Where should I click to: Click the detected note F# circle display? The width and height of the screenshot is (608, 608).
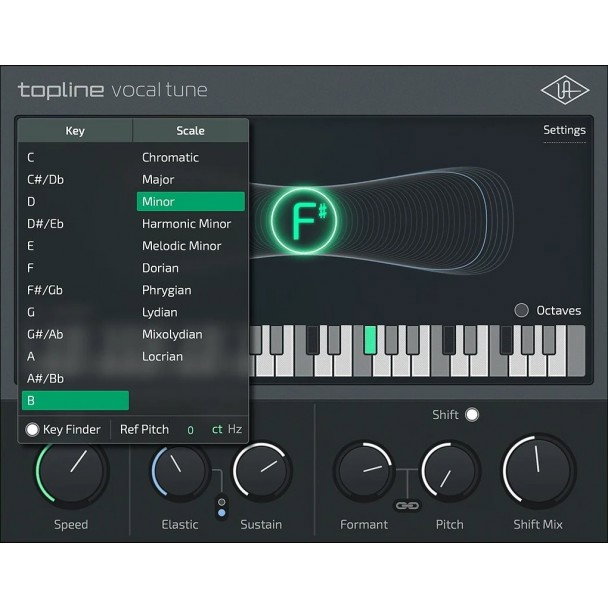[x=304, y=221]
